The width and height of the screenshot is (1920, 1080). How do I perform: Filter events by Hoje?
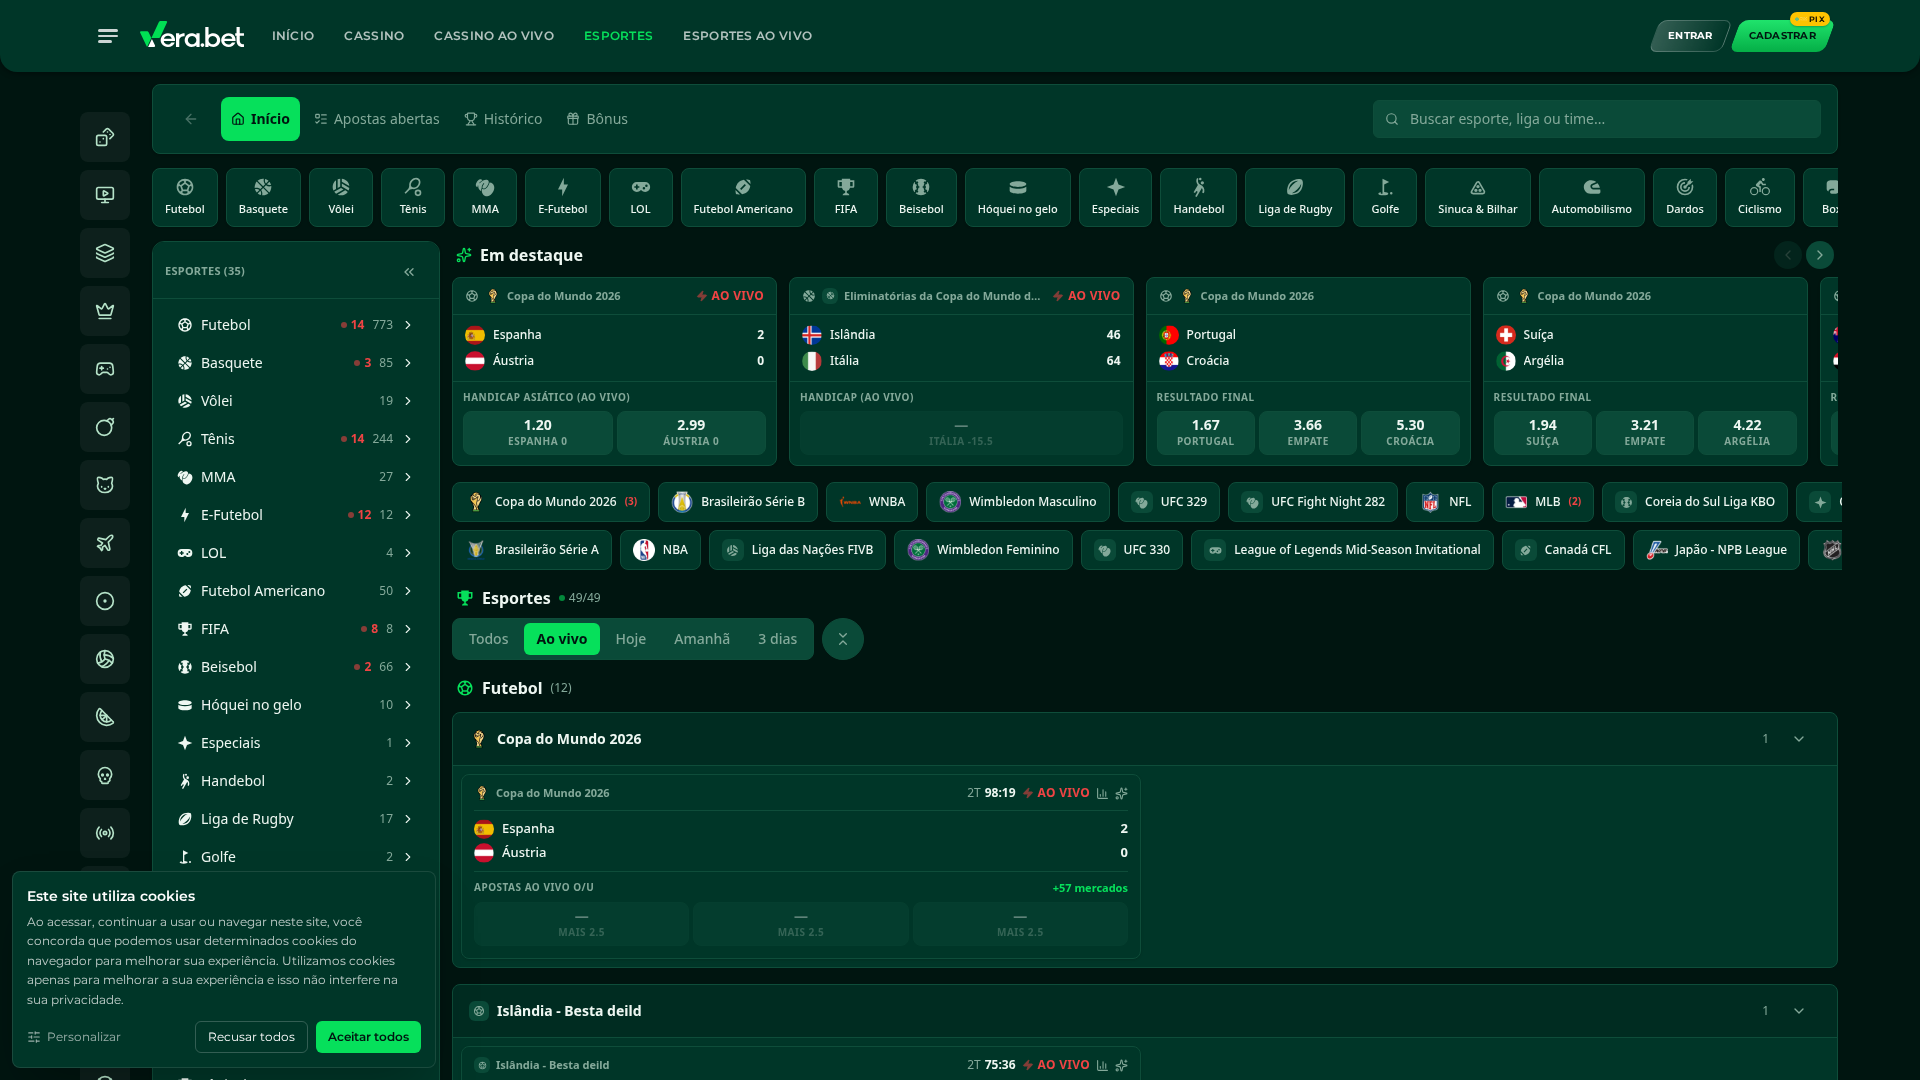(x=631, y=639)
